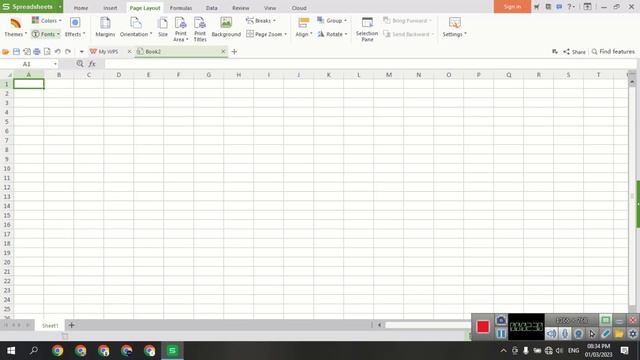Click the Share button
The height and width of the screenshot is (360, 640).
[574, 51]
